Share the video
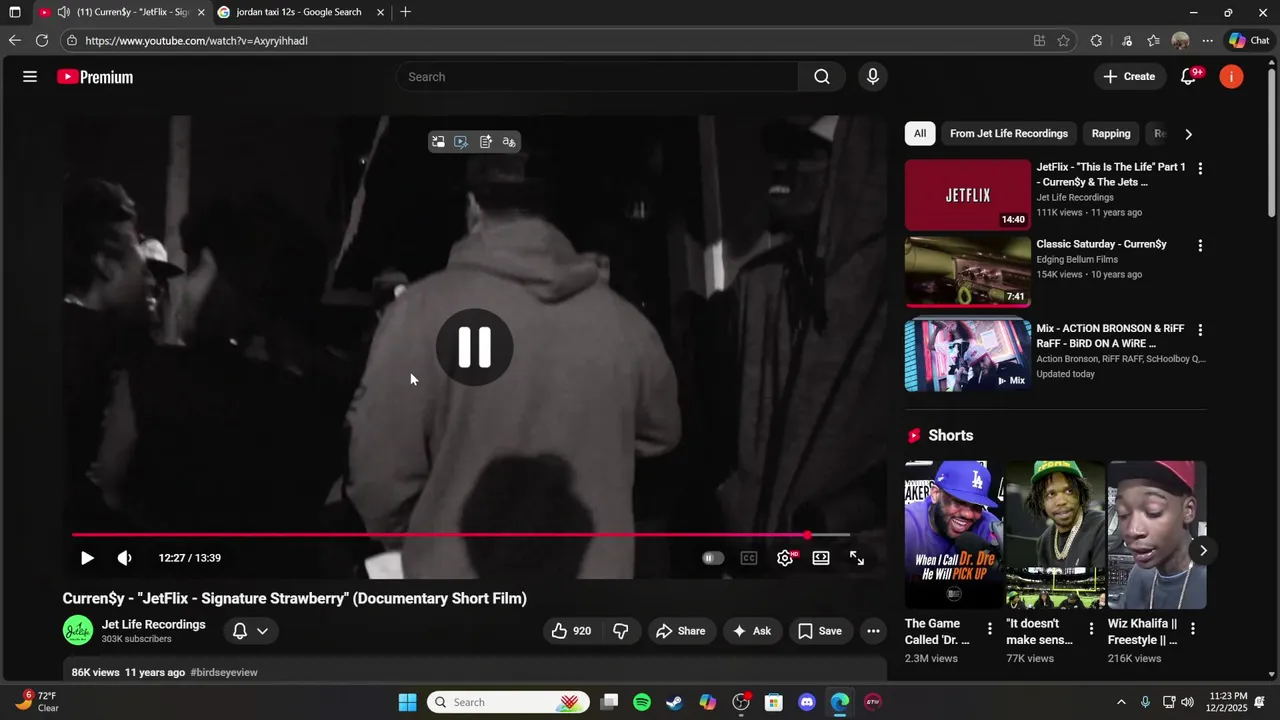 click(x=681, y=631)
